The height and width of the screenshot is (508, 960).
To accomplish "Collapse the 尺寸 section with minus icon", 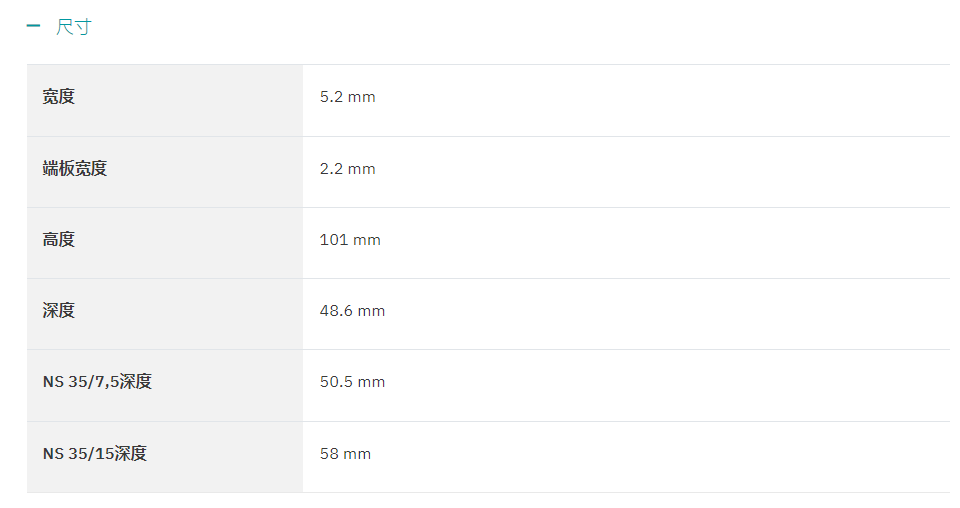I will (x=34, y=26).
